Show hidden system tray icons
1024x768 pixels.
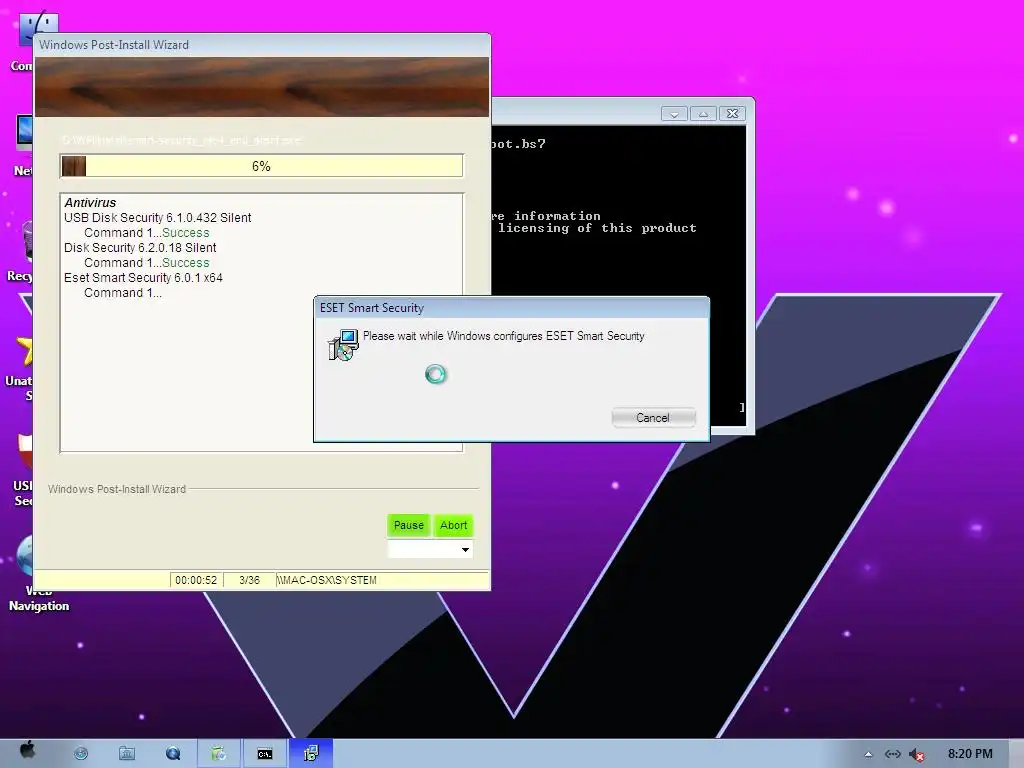pos(868,754)
